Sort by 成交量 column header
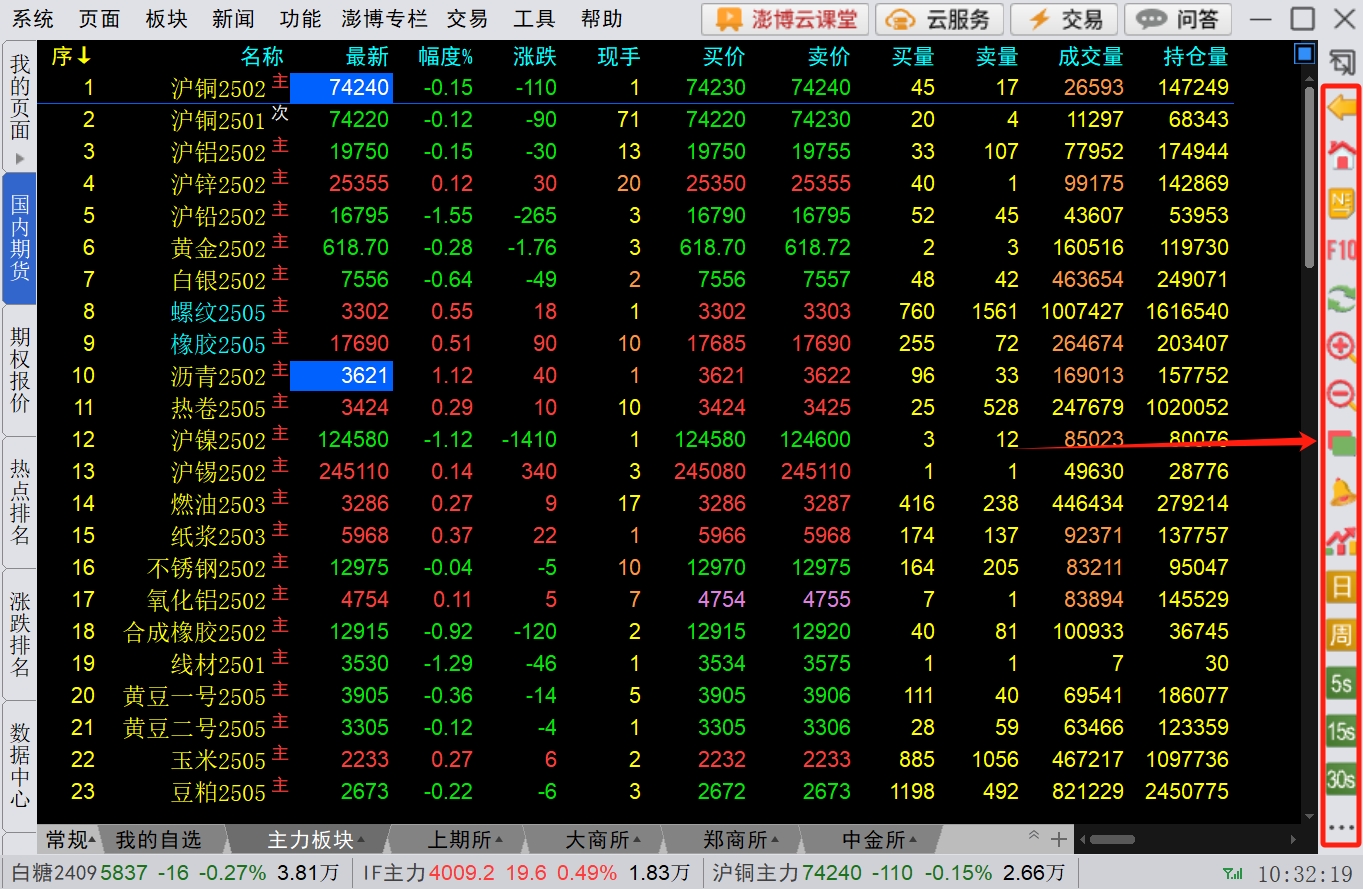The image size is (1363, 889). [x=1091, y=57]
